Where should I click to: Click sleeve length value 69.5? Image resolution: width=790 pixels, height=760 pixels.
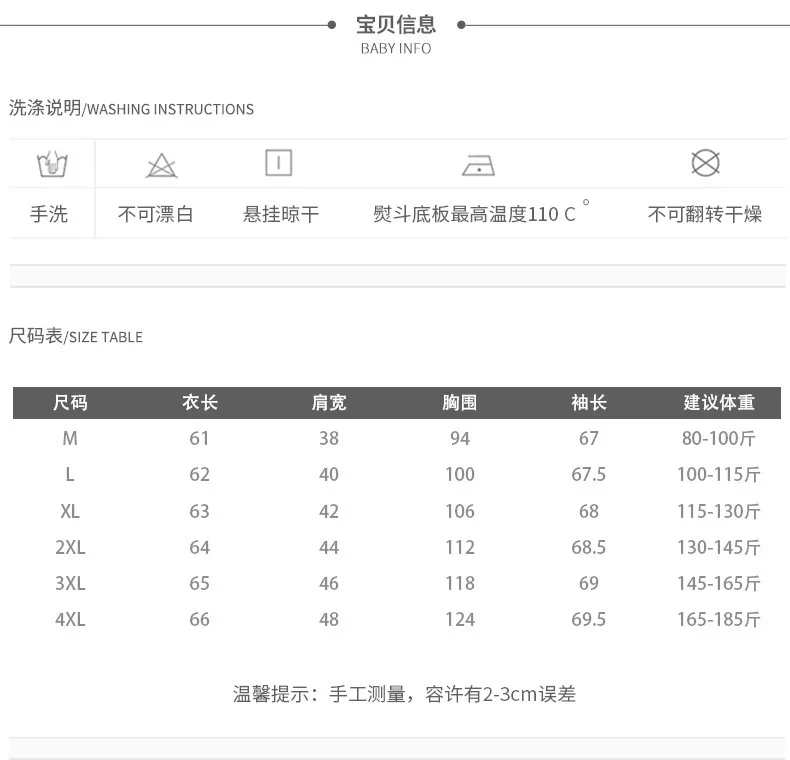(x=589, y=619)
